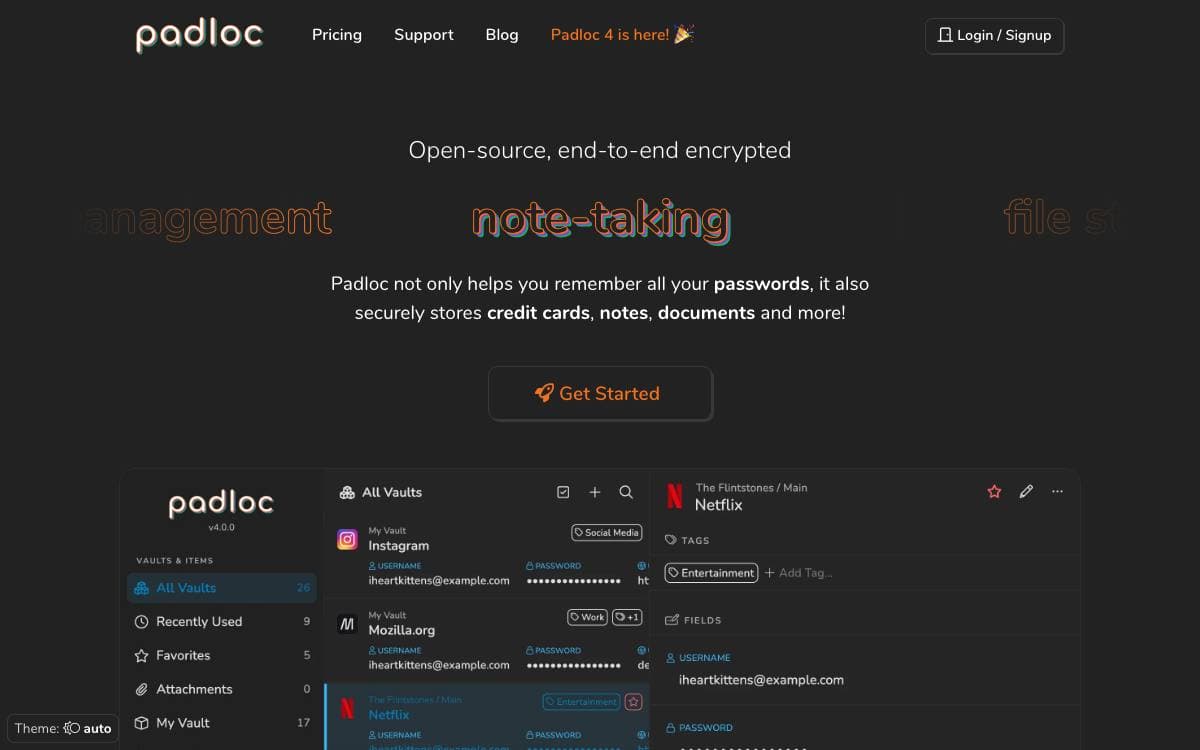Click the Work tag on Mozilla.org
1200x750 pixels.
[587, 617]
